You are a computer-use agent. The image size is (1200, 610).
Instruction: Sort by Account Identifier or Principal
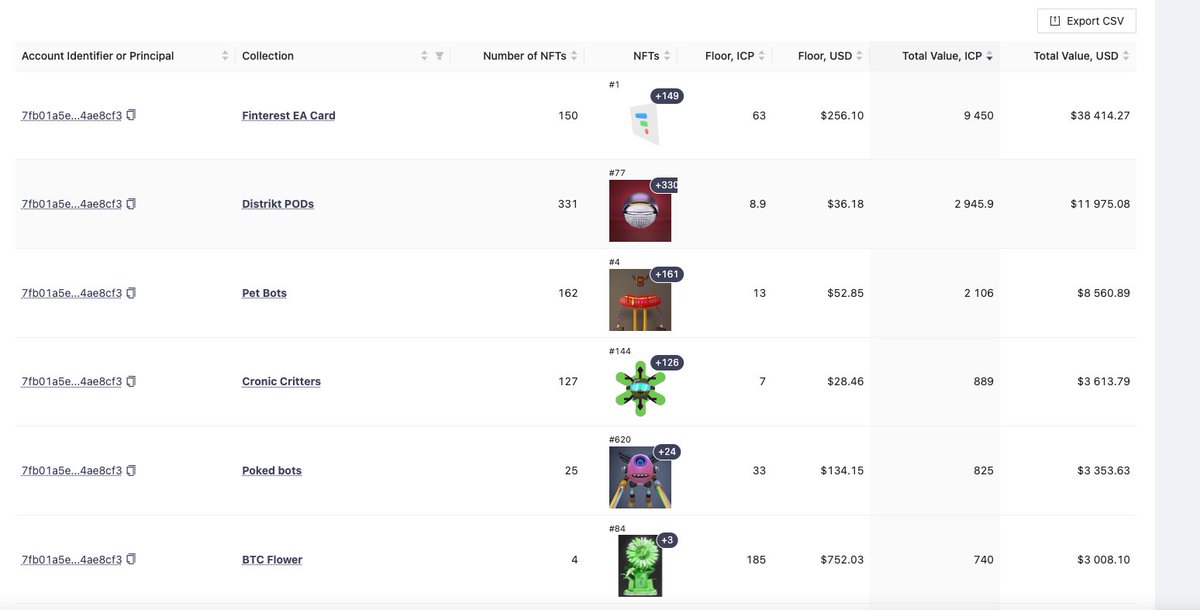click(x=225, y=56)
